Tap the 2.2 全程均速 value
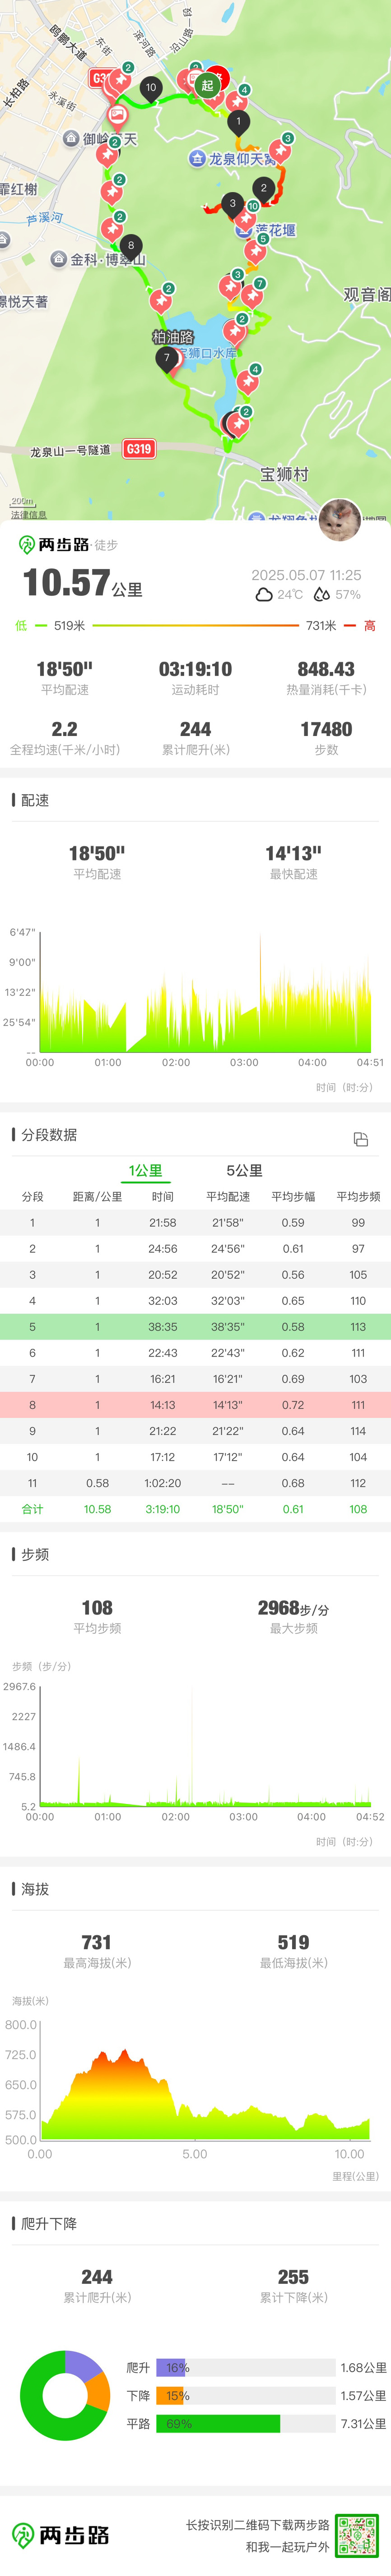This screenshot has height=2576, width=391. click(65, 729)
